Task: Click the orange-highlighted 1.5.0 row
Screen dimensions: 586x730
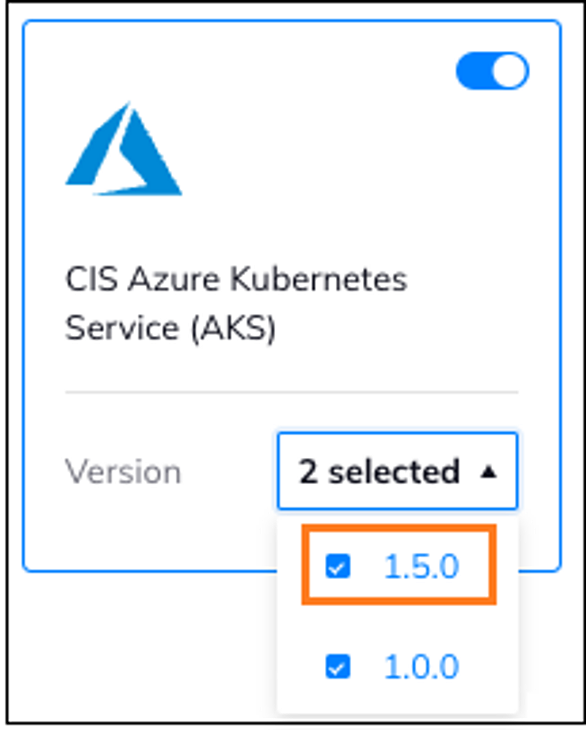Action: [x=399, y=565]
